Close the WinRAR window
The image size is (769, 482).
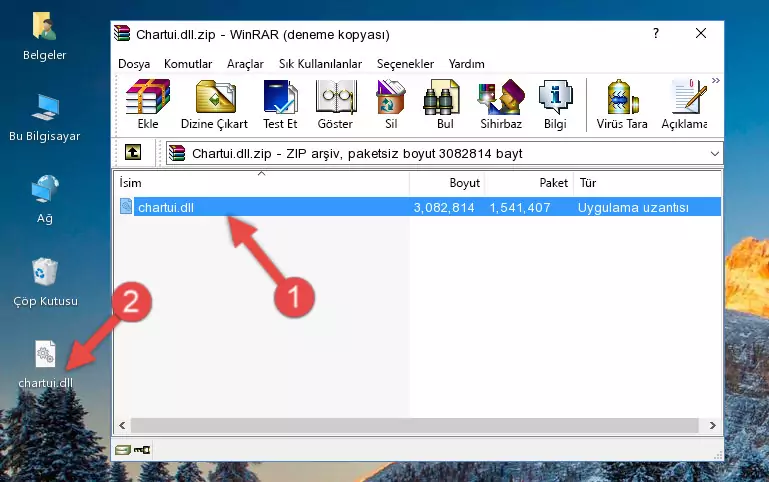tap(701, 33)
